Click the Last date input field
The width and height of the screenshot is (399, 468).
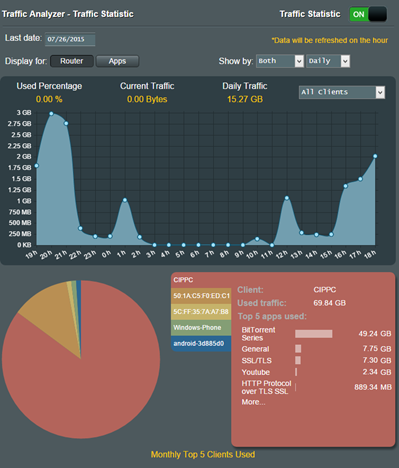tap(70, 39)
